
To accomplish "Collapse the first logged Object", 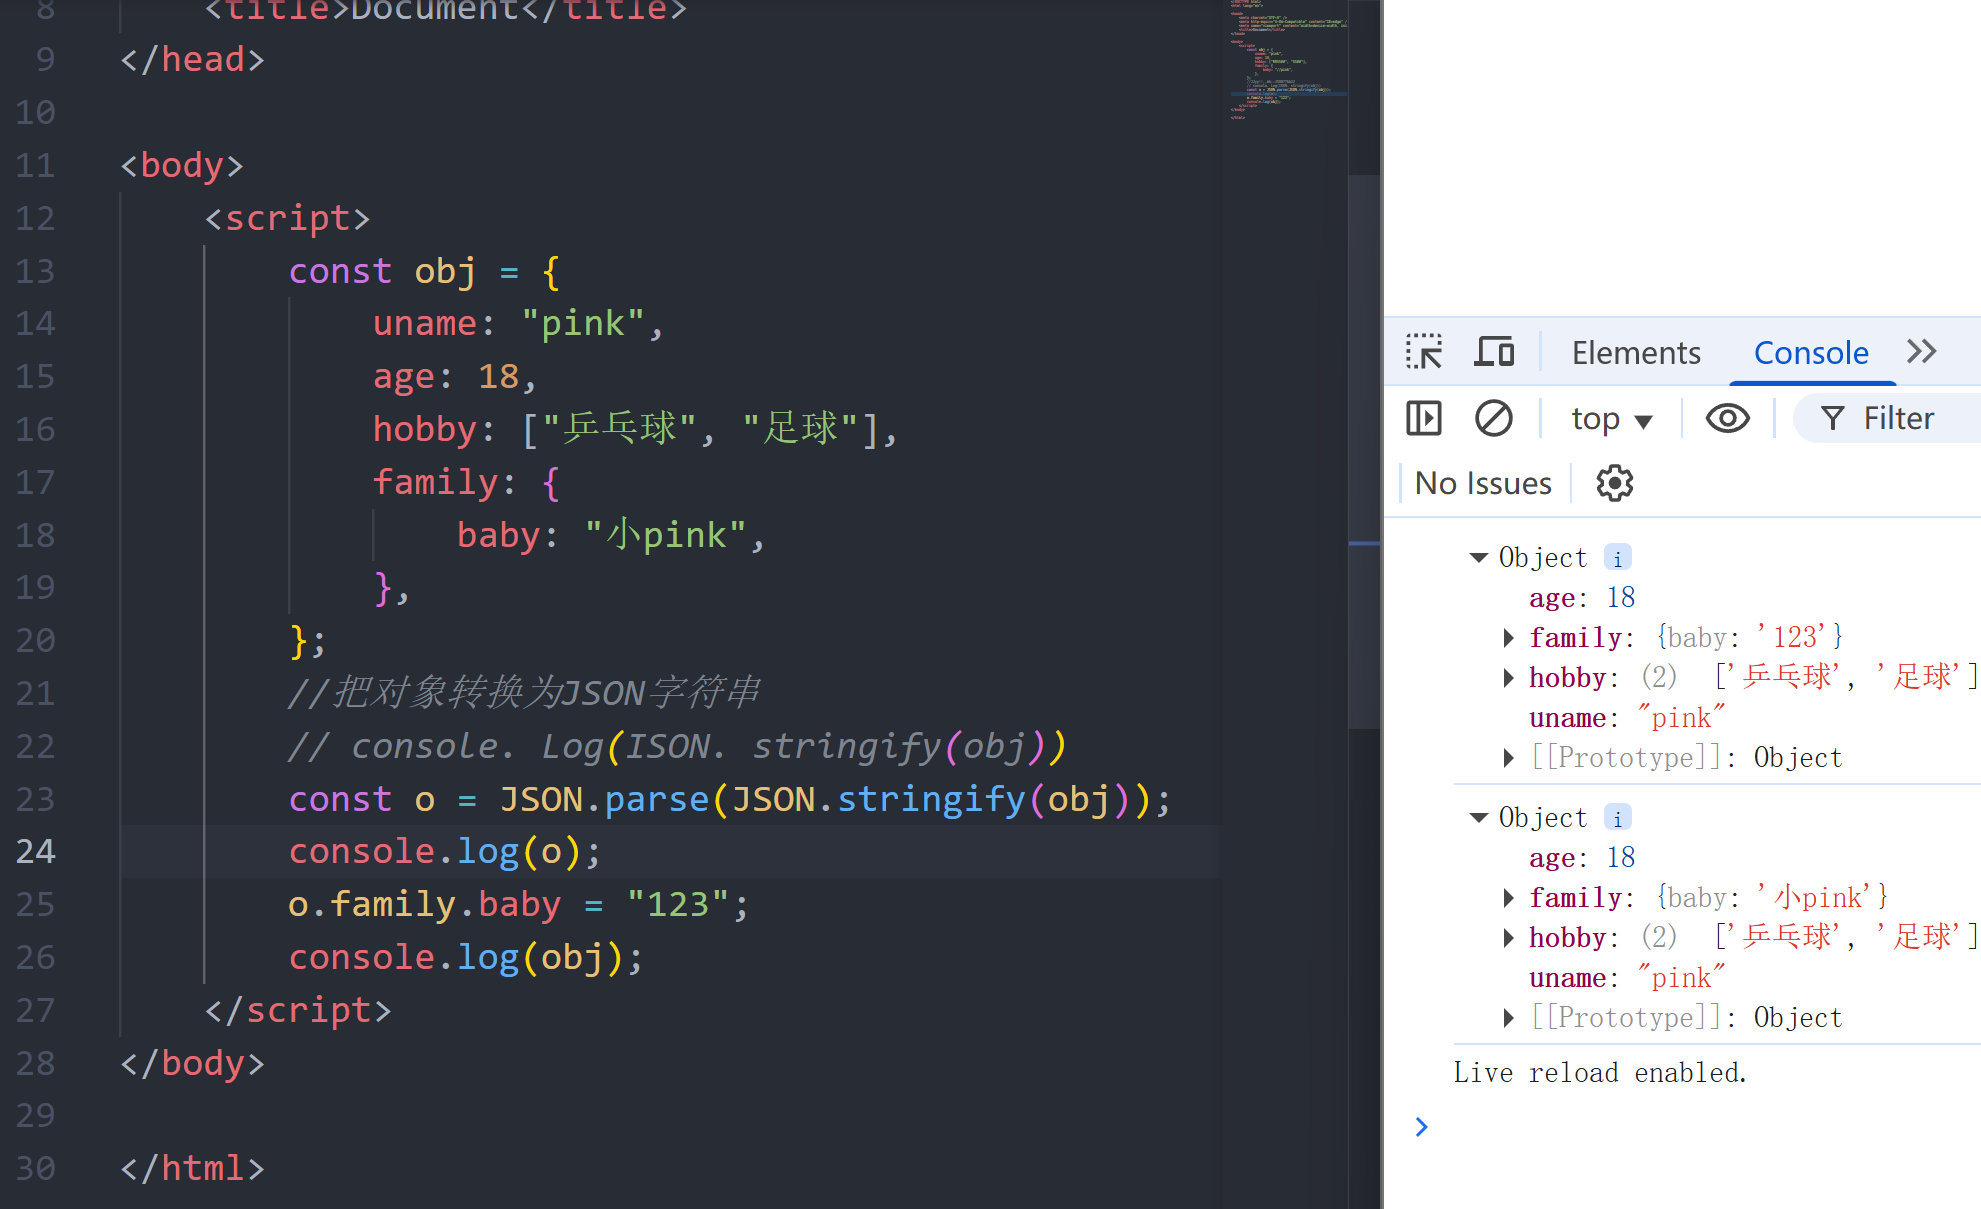I will (1478, 558).
